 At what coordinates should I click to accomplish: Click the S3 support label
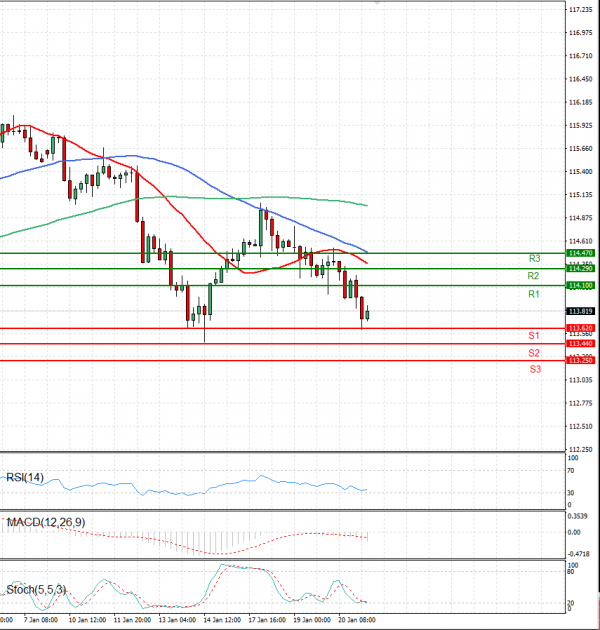tap(535, 369)
